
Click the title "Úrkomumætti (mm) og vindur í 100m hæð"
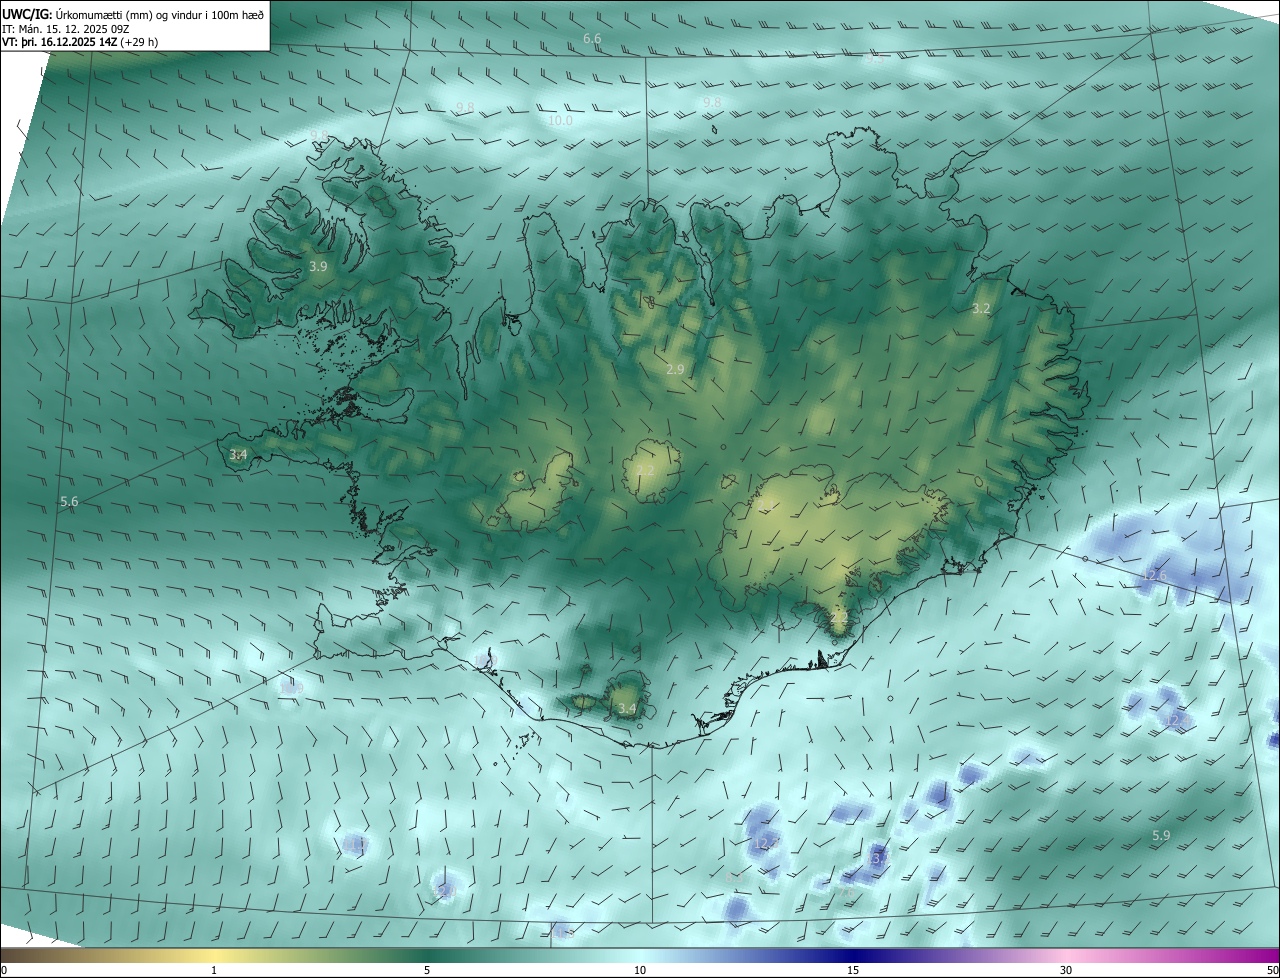pyautogui.click(x=158, y=15)
